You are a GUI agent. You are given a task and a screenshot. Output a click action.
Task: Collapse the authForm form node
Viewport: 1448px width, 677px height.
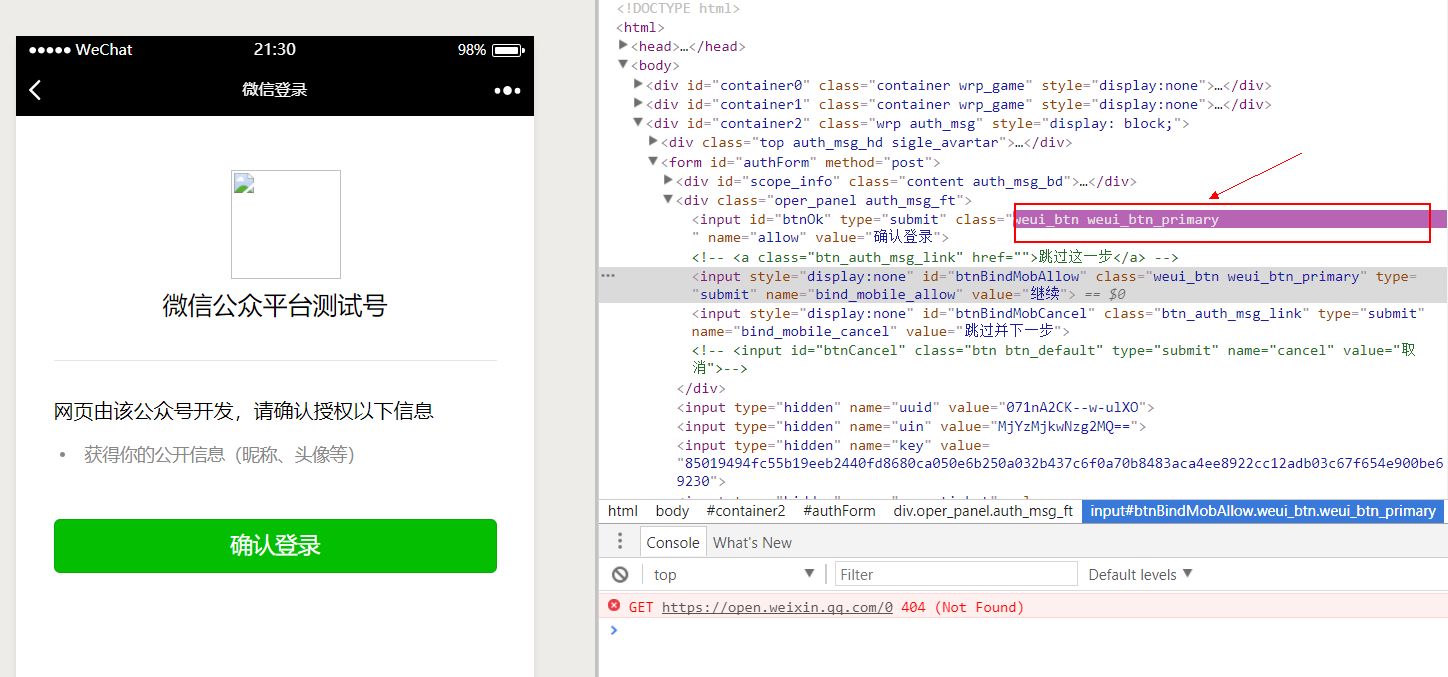(x=654, y=161)
